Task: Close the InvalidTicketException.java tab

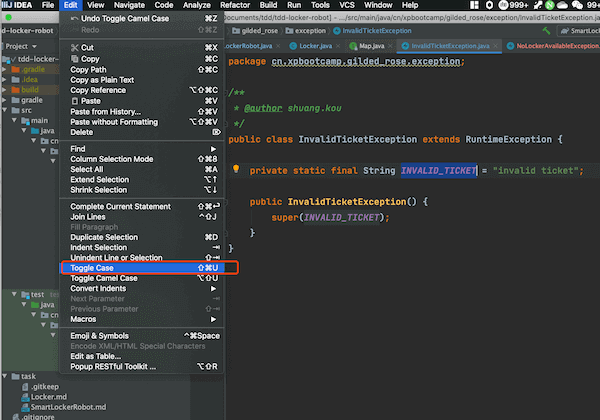Action: (495, 46)
